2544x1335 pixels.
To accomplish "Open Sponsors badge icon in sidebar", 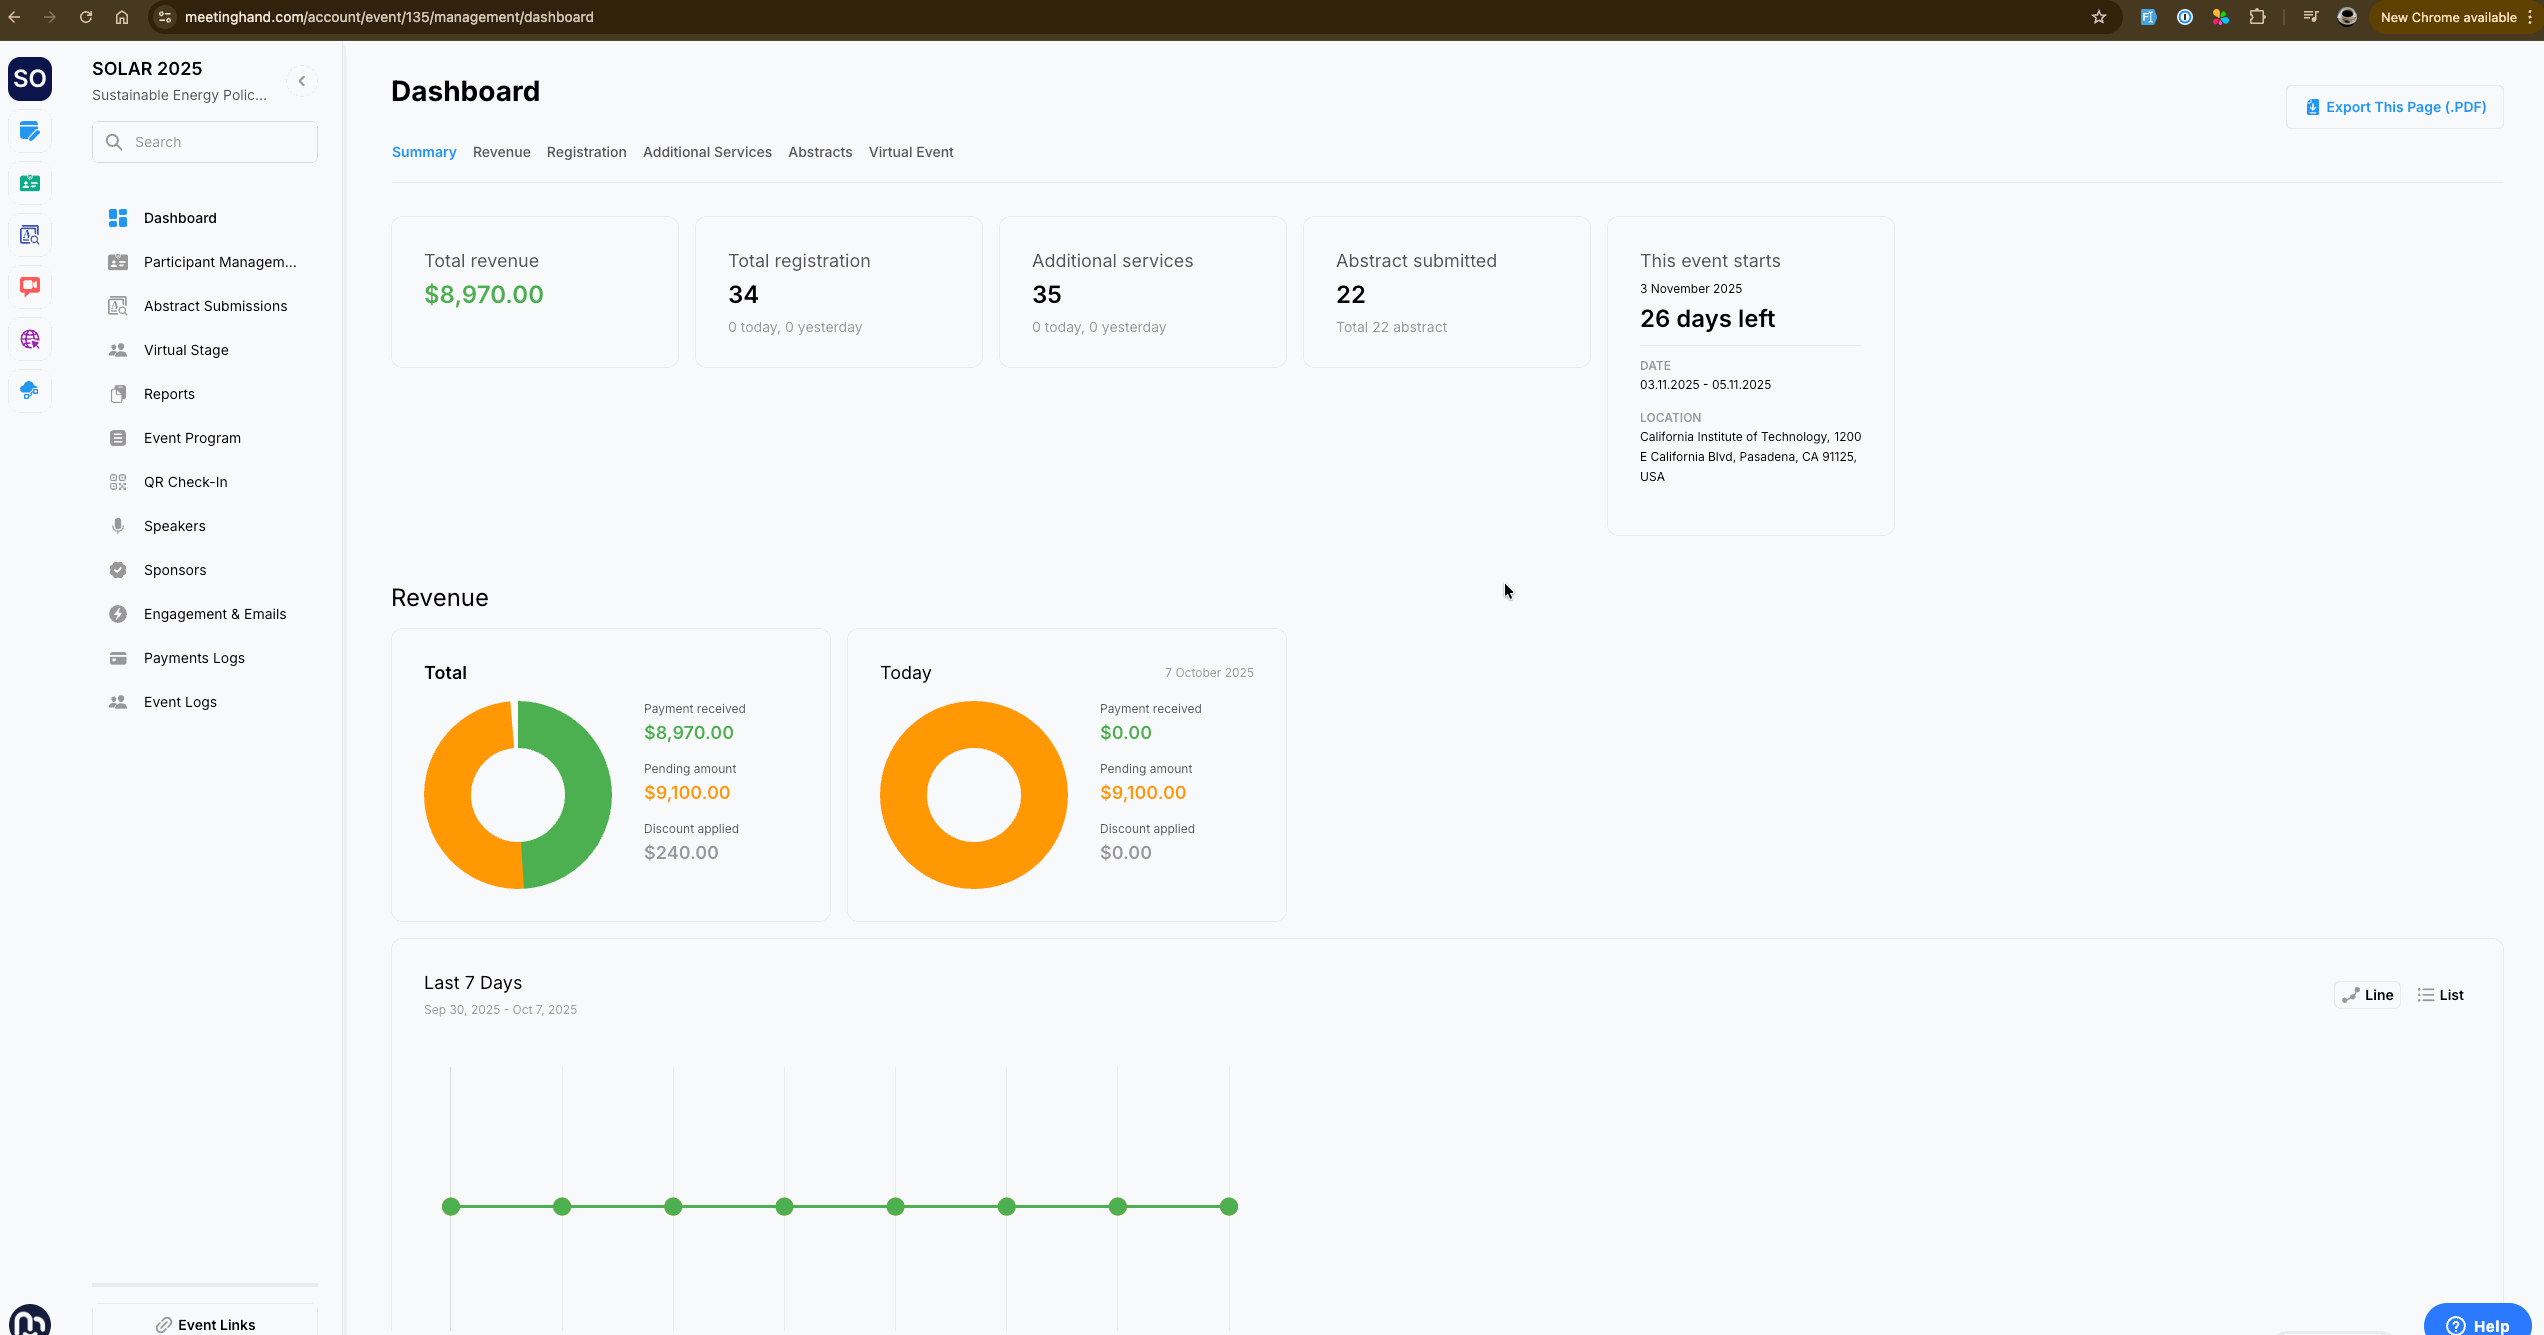I will click(118, 570).
